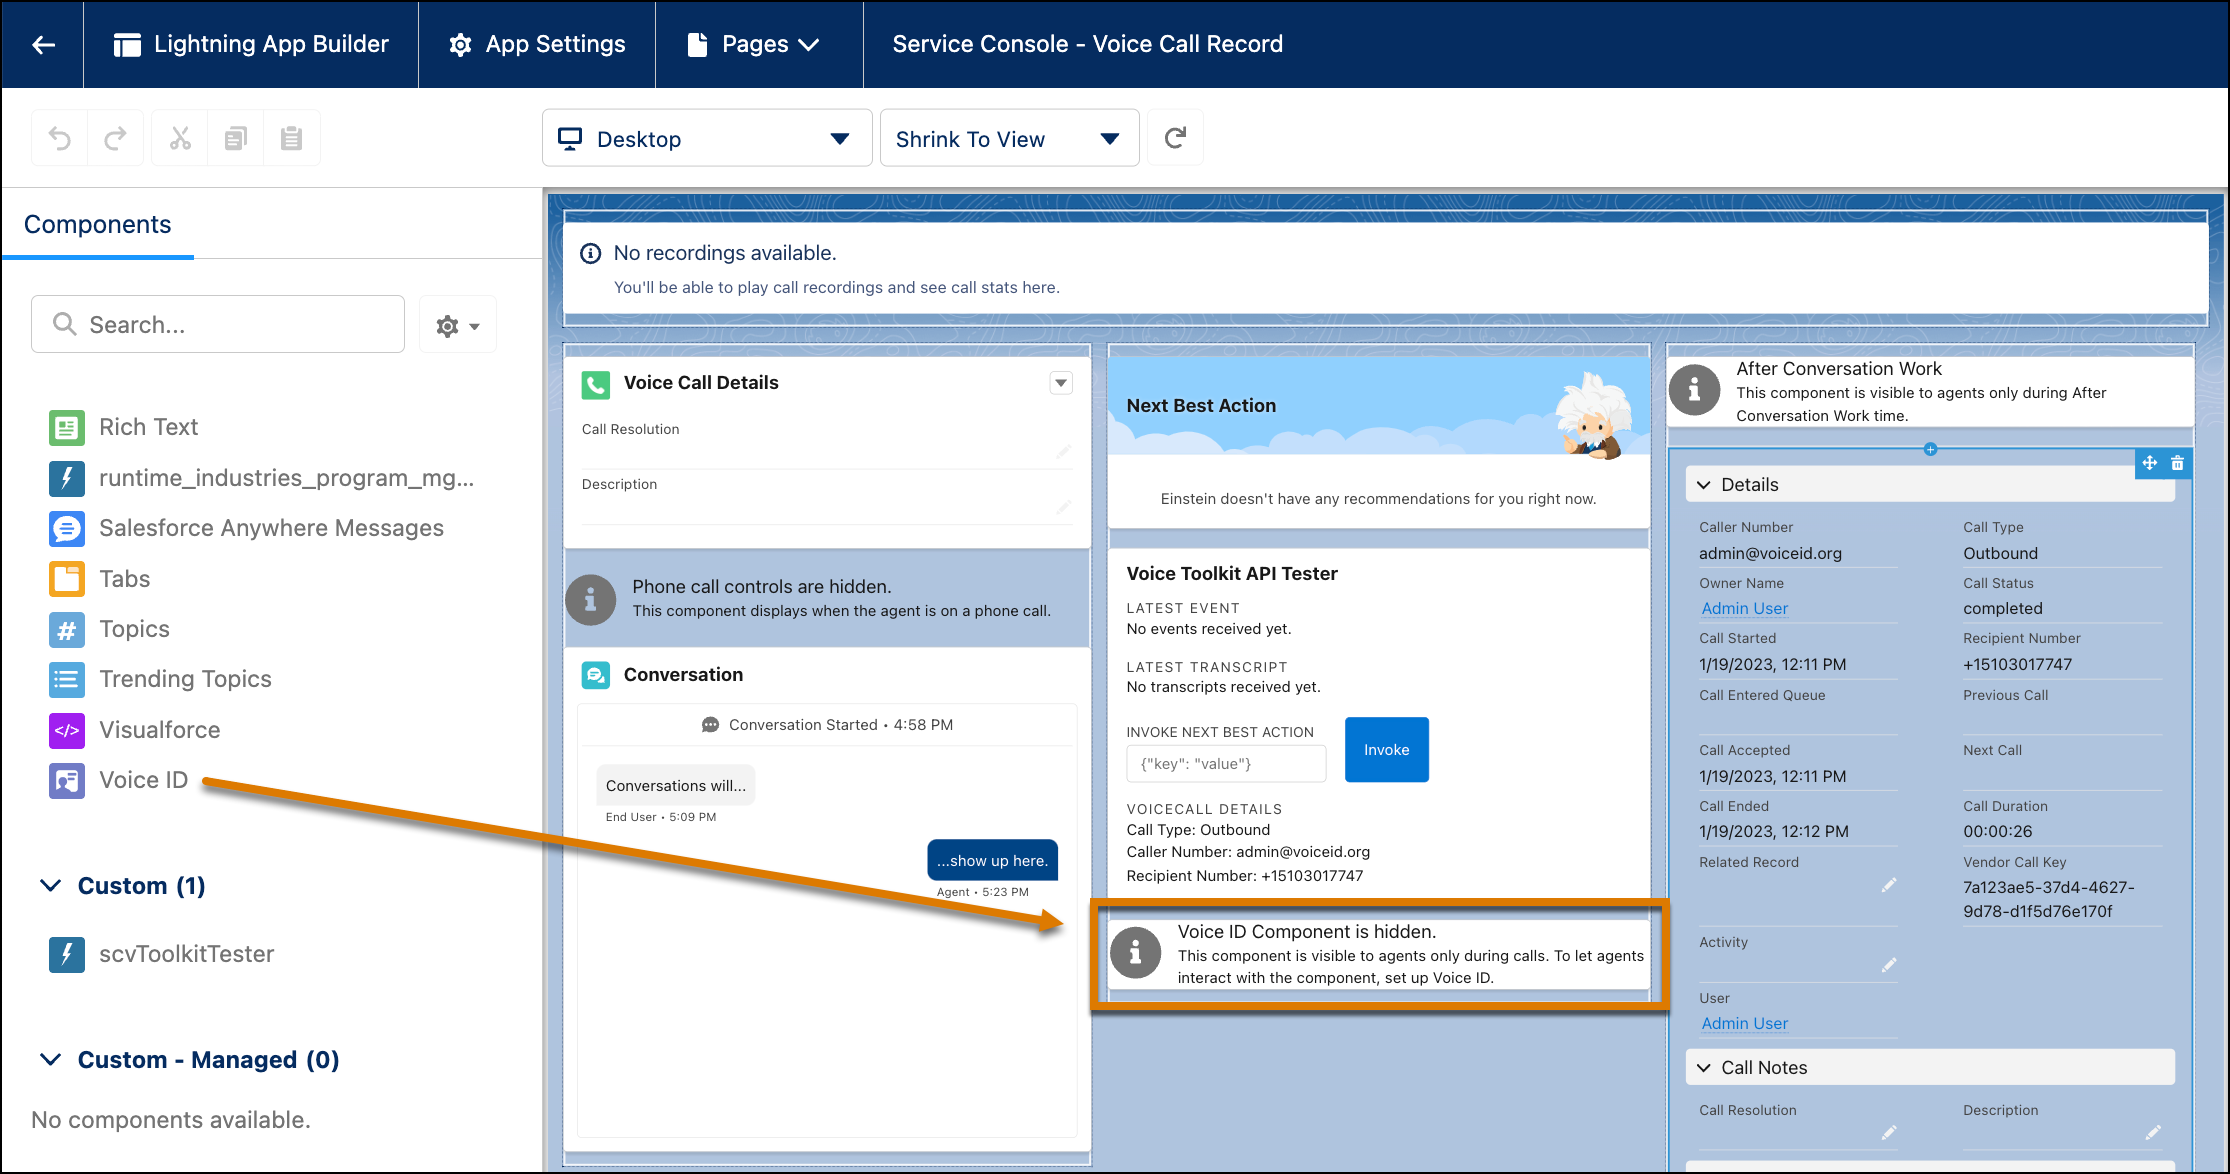The image size is (2230, 1174).
Task: Click the Service Console - Voice Call Record title
Action: (1088, 44)
